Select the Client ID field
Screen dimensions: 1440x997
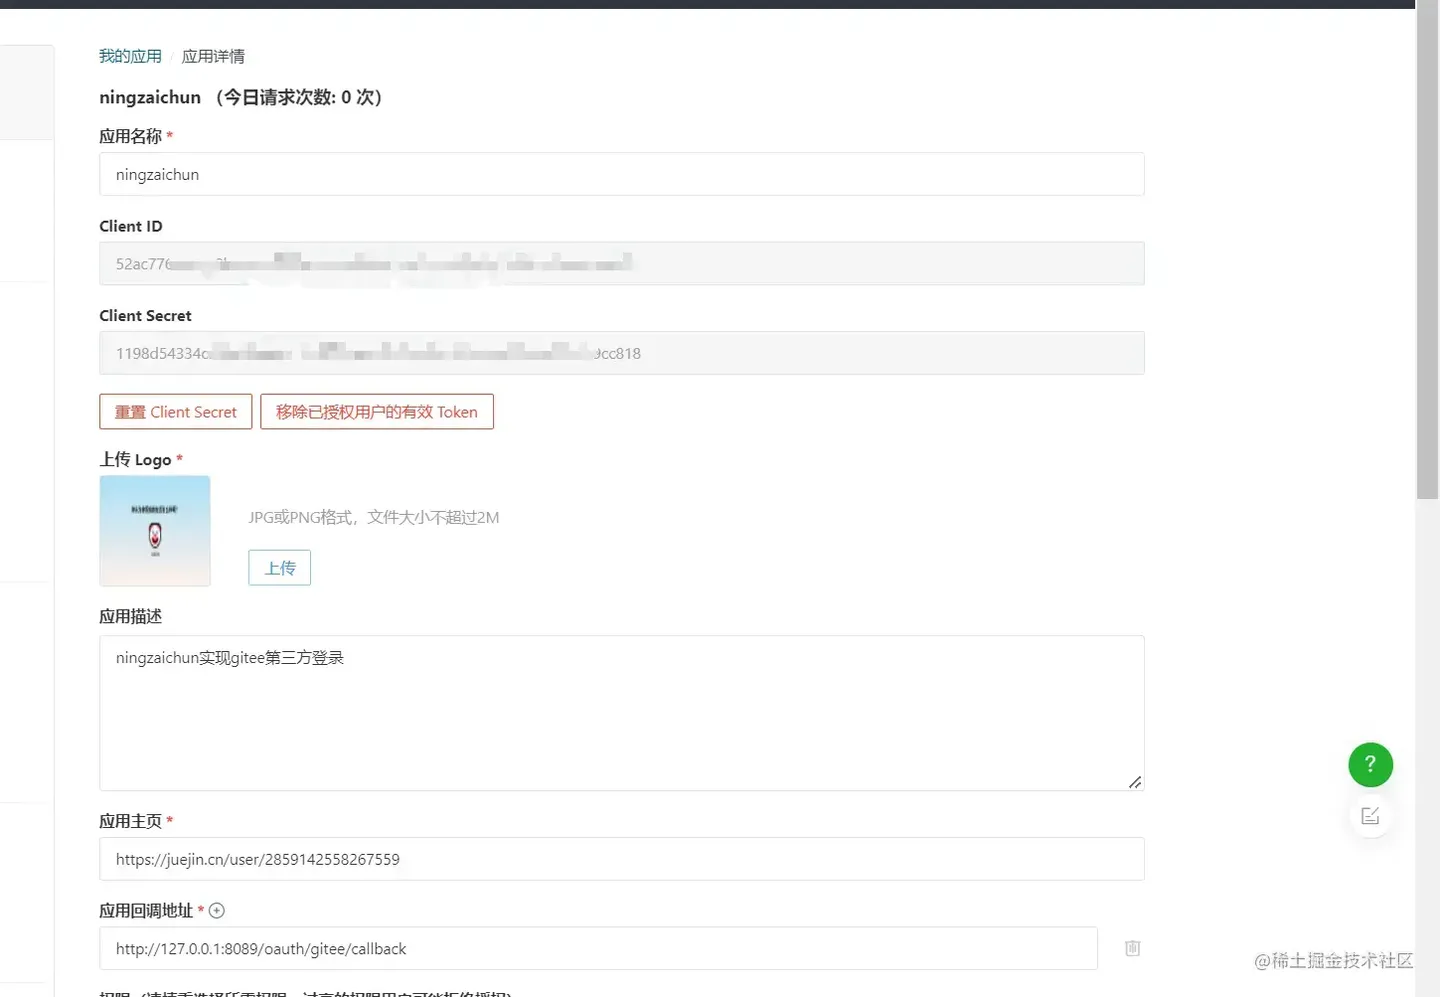point(621,263)
